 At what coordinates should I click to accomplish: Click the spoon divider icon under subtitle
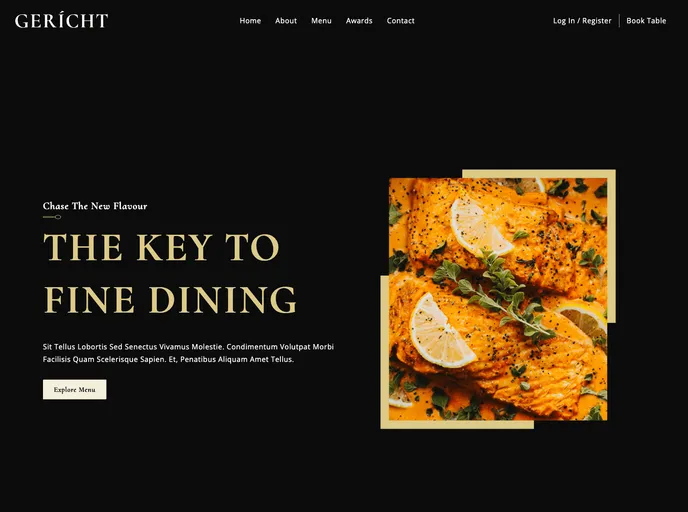(52, 217)
